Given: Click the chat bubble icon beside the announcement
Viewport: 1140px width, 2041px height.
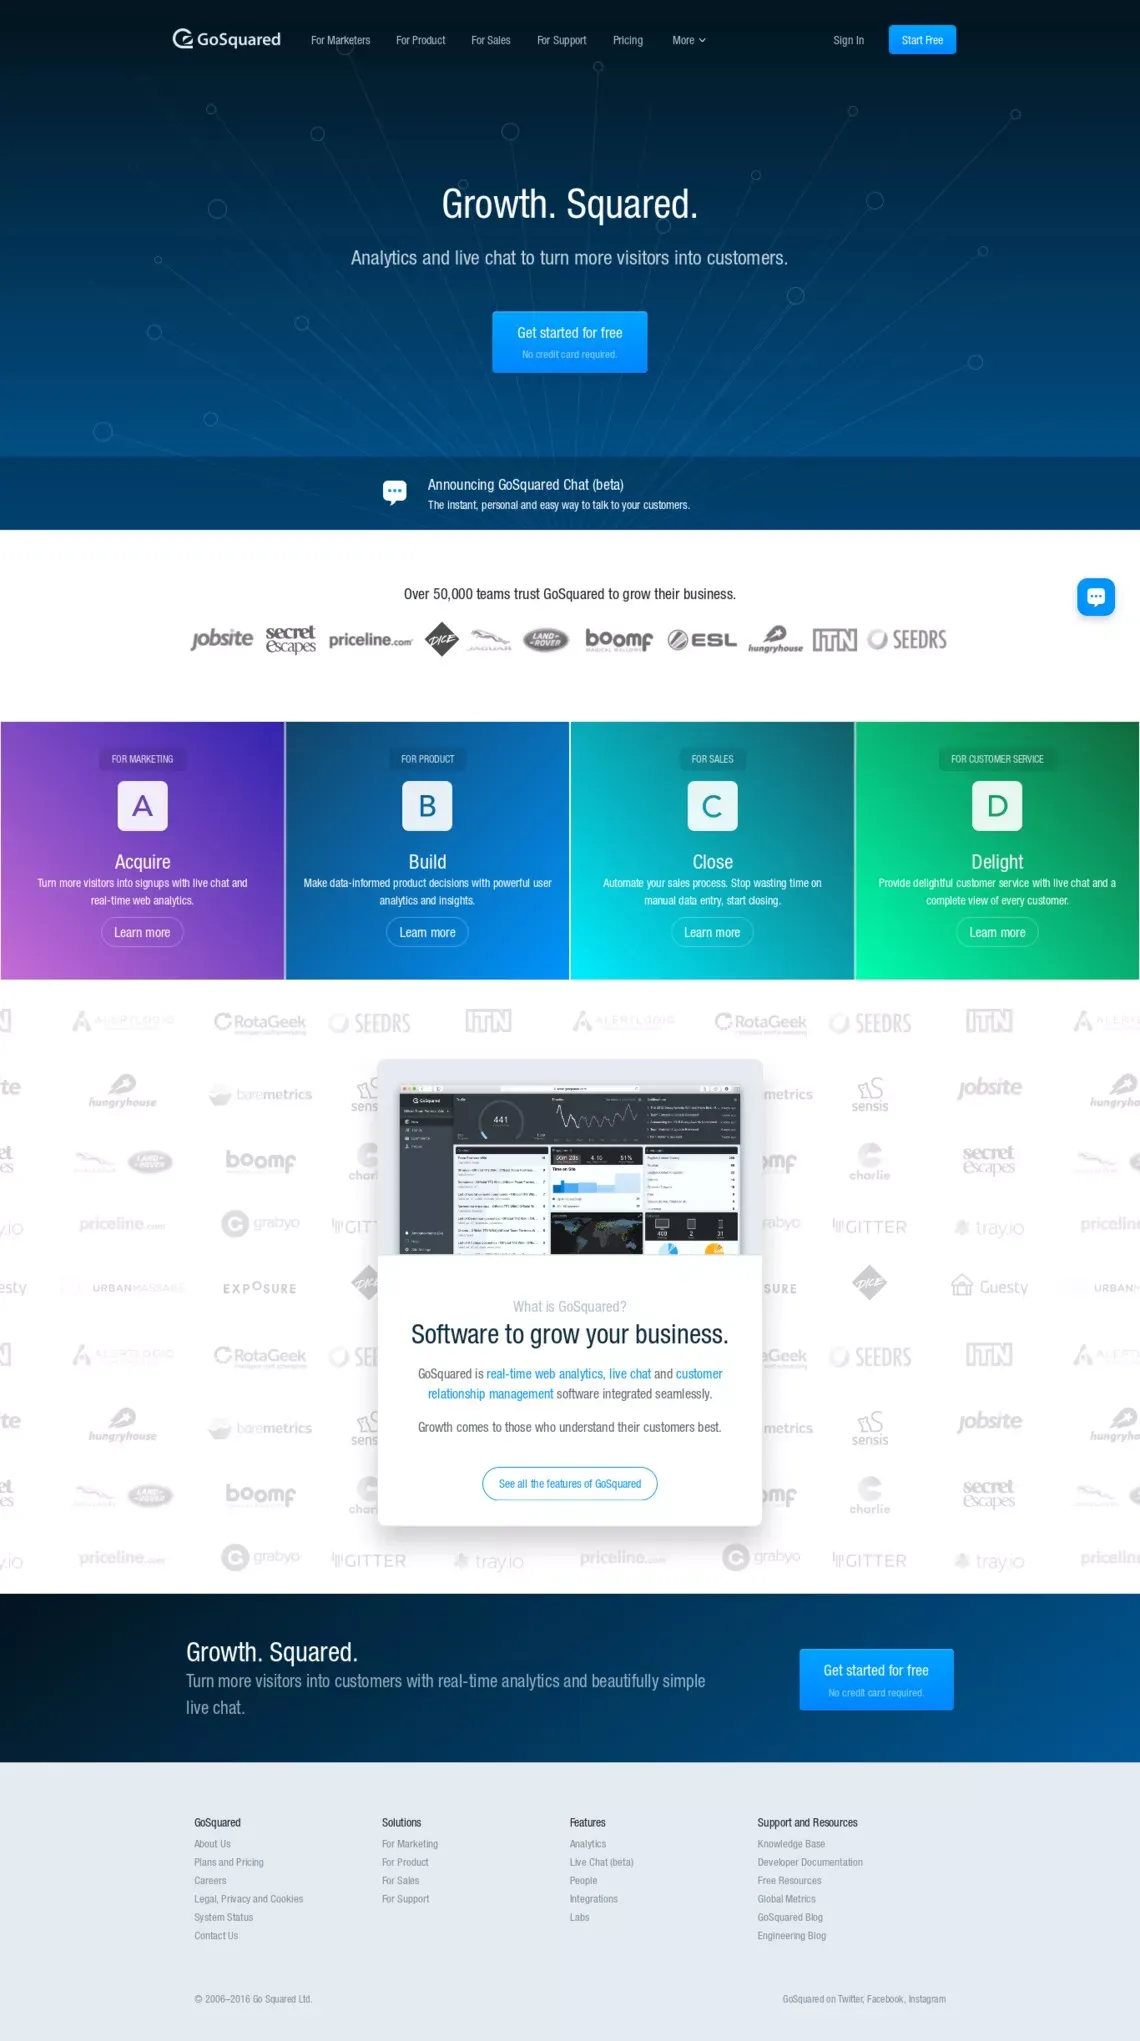Looking at the screenshot, I should pos(395,492).
